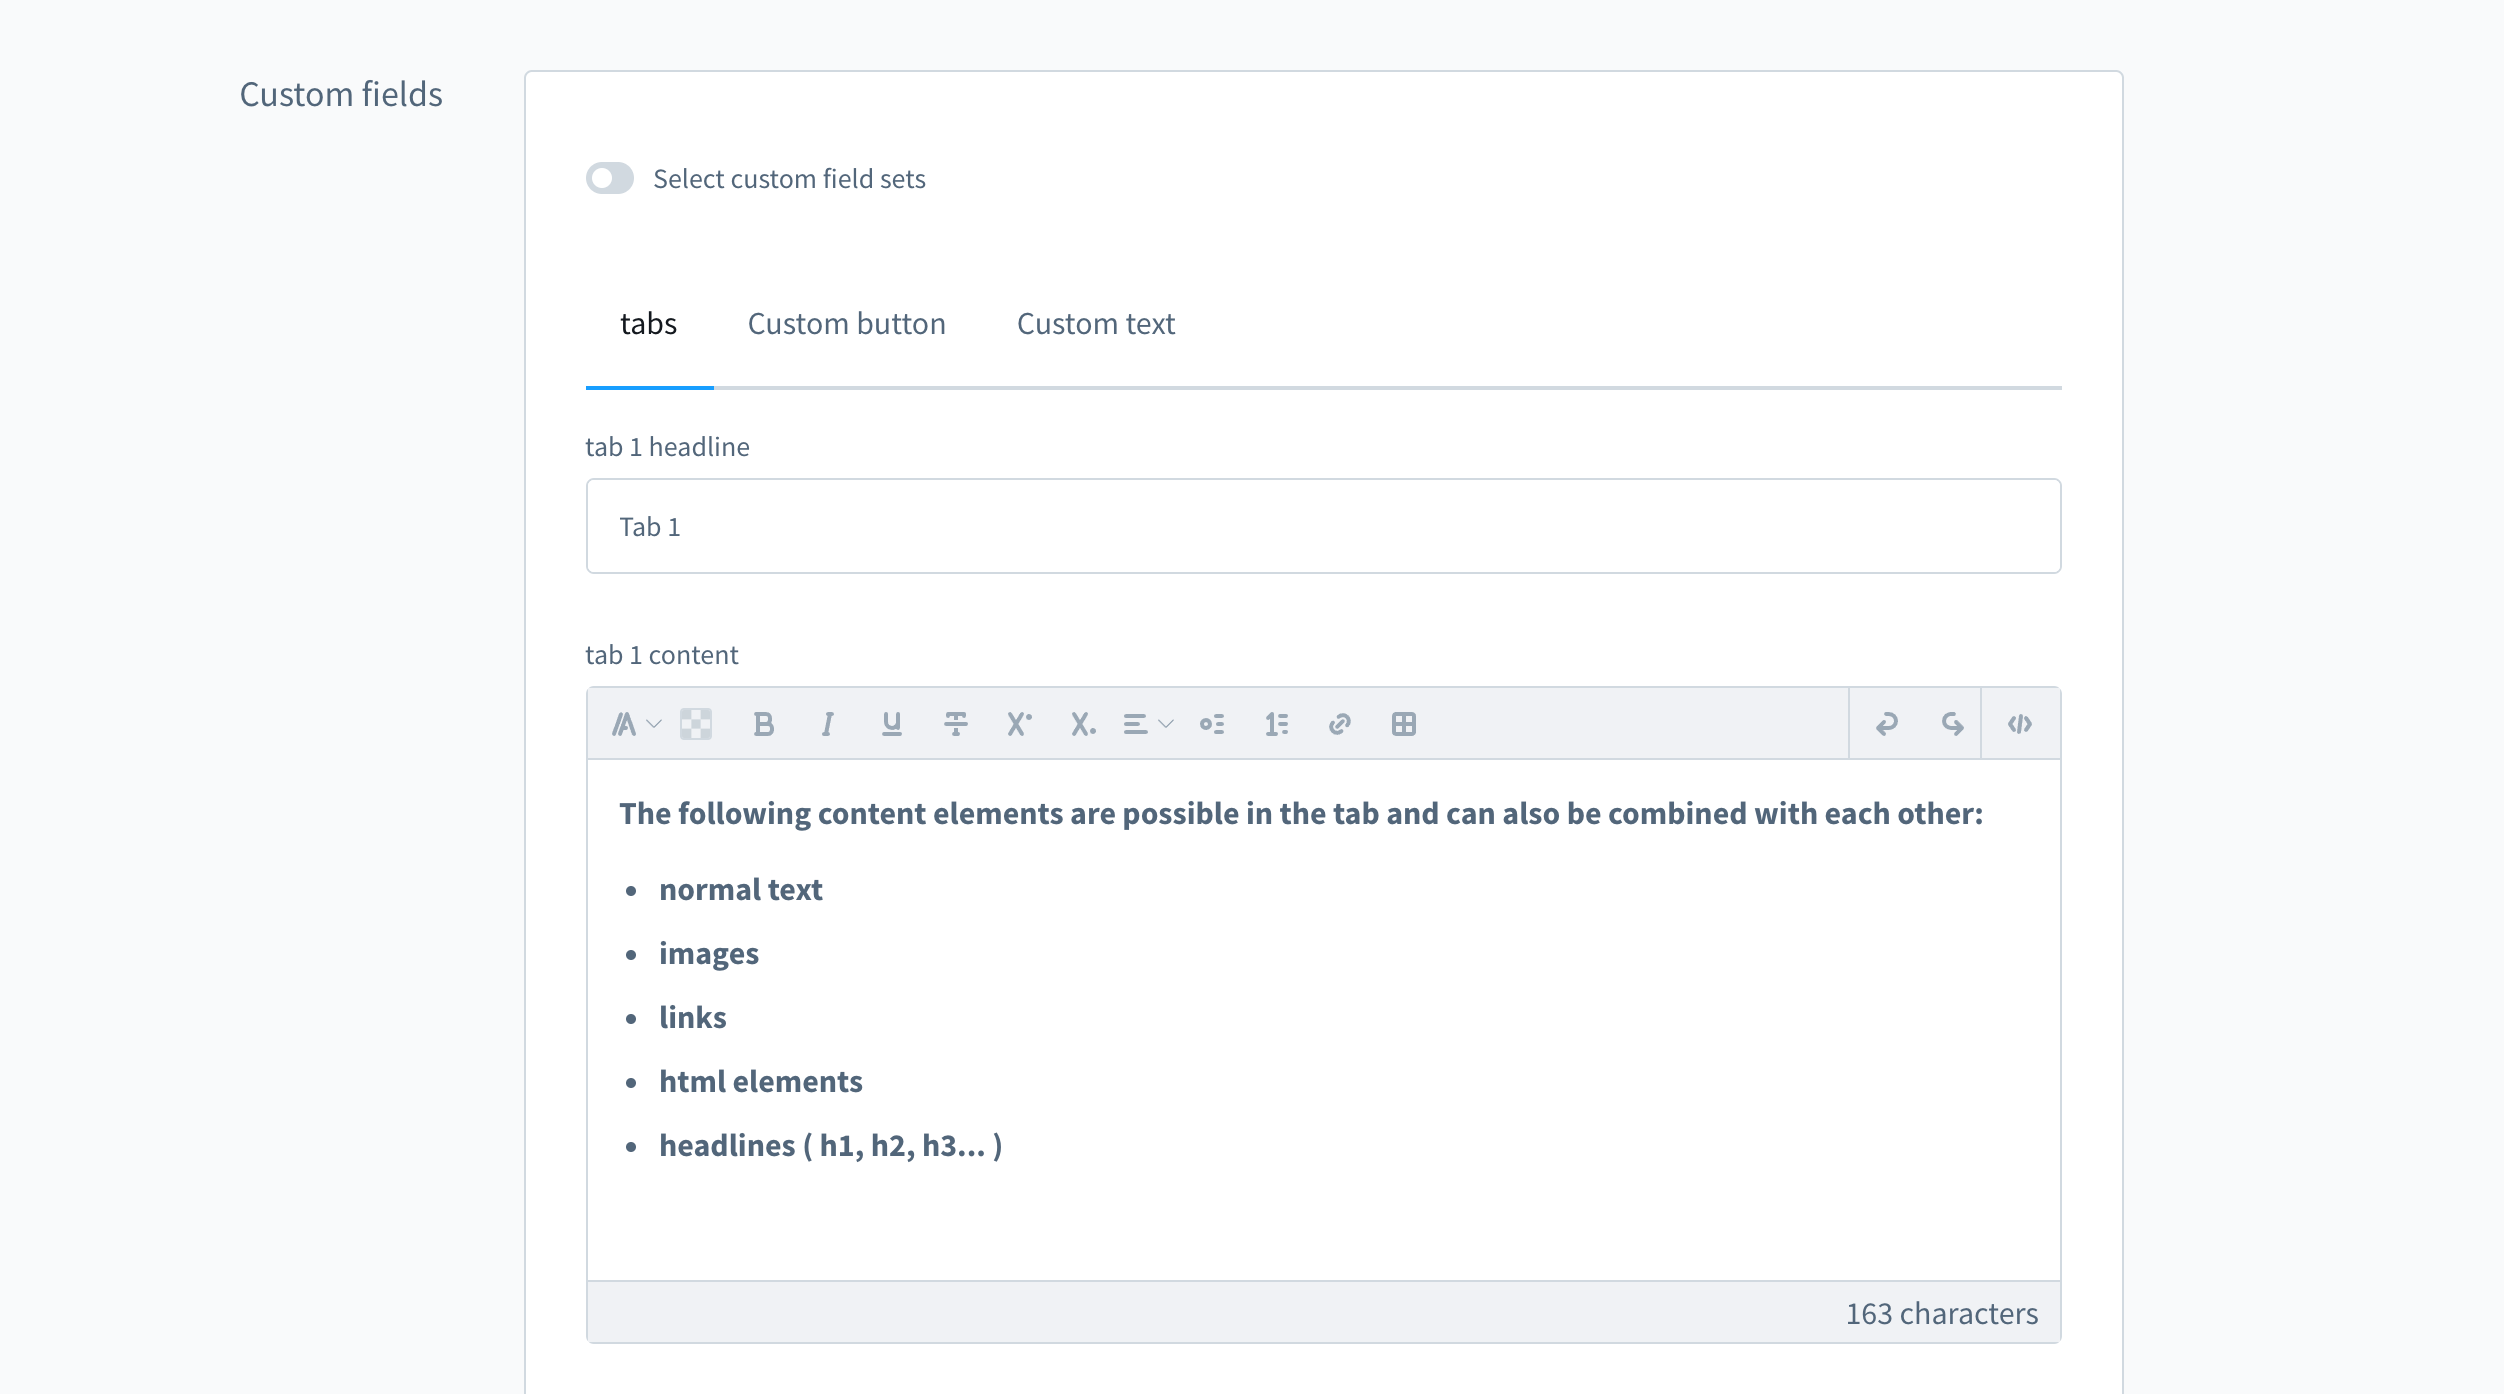The height and width of the screenshot is (1394, 2504).
Task: Redo the last editor change
Action: pyautogui.click(x=1951, y=724)
